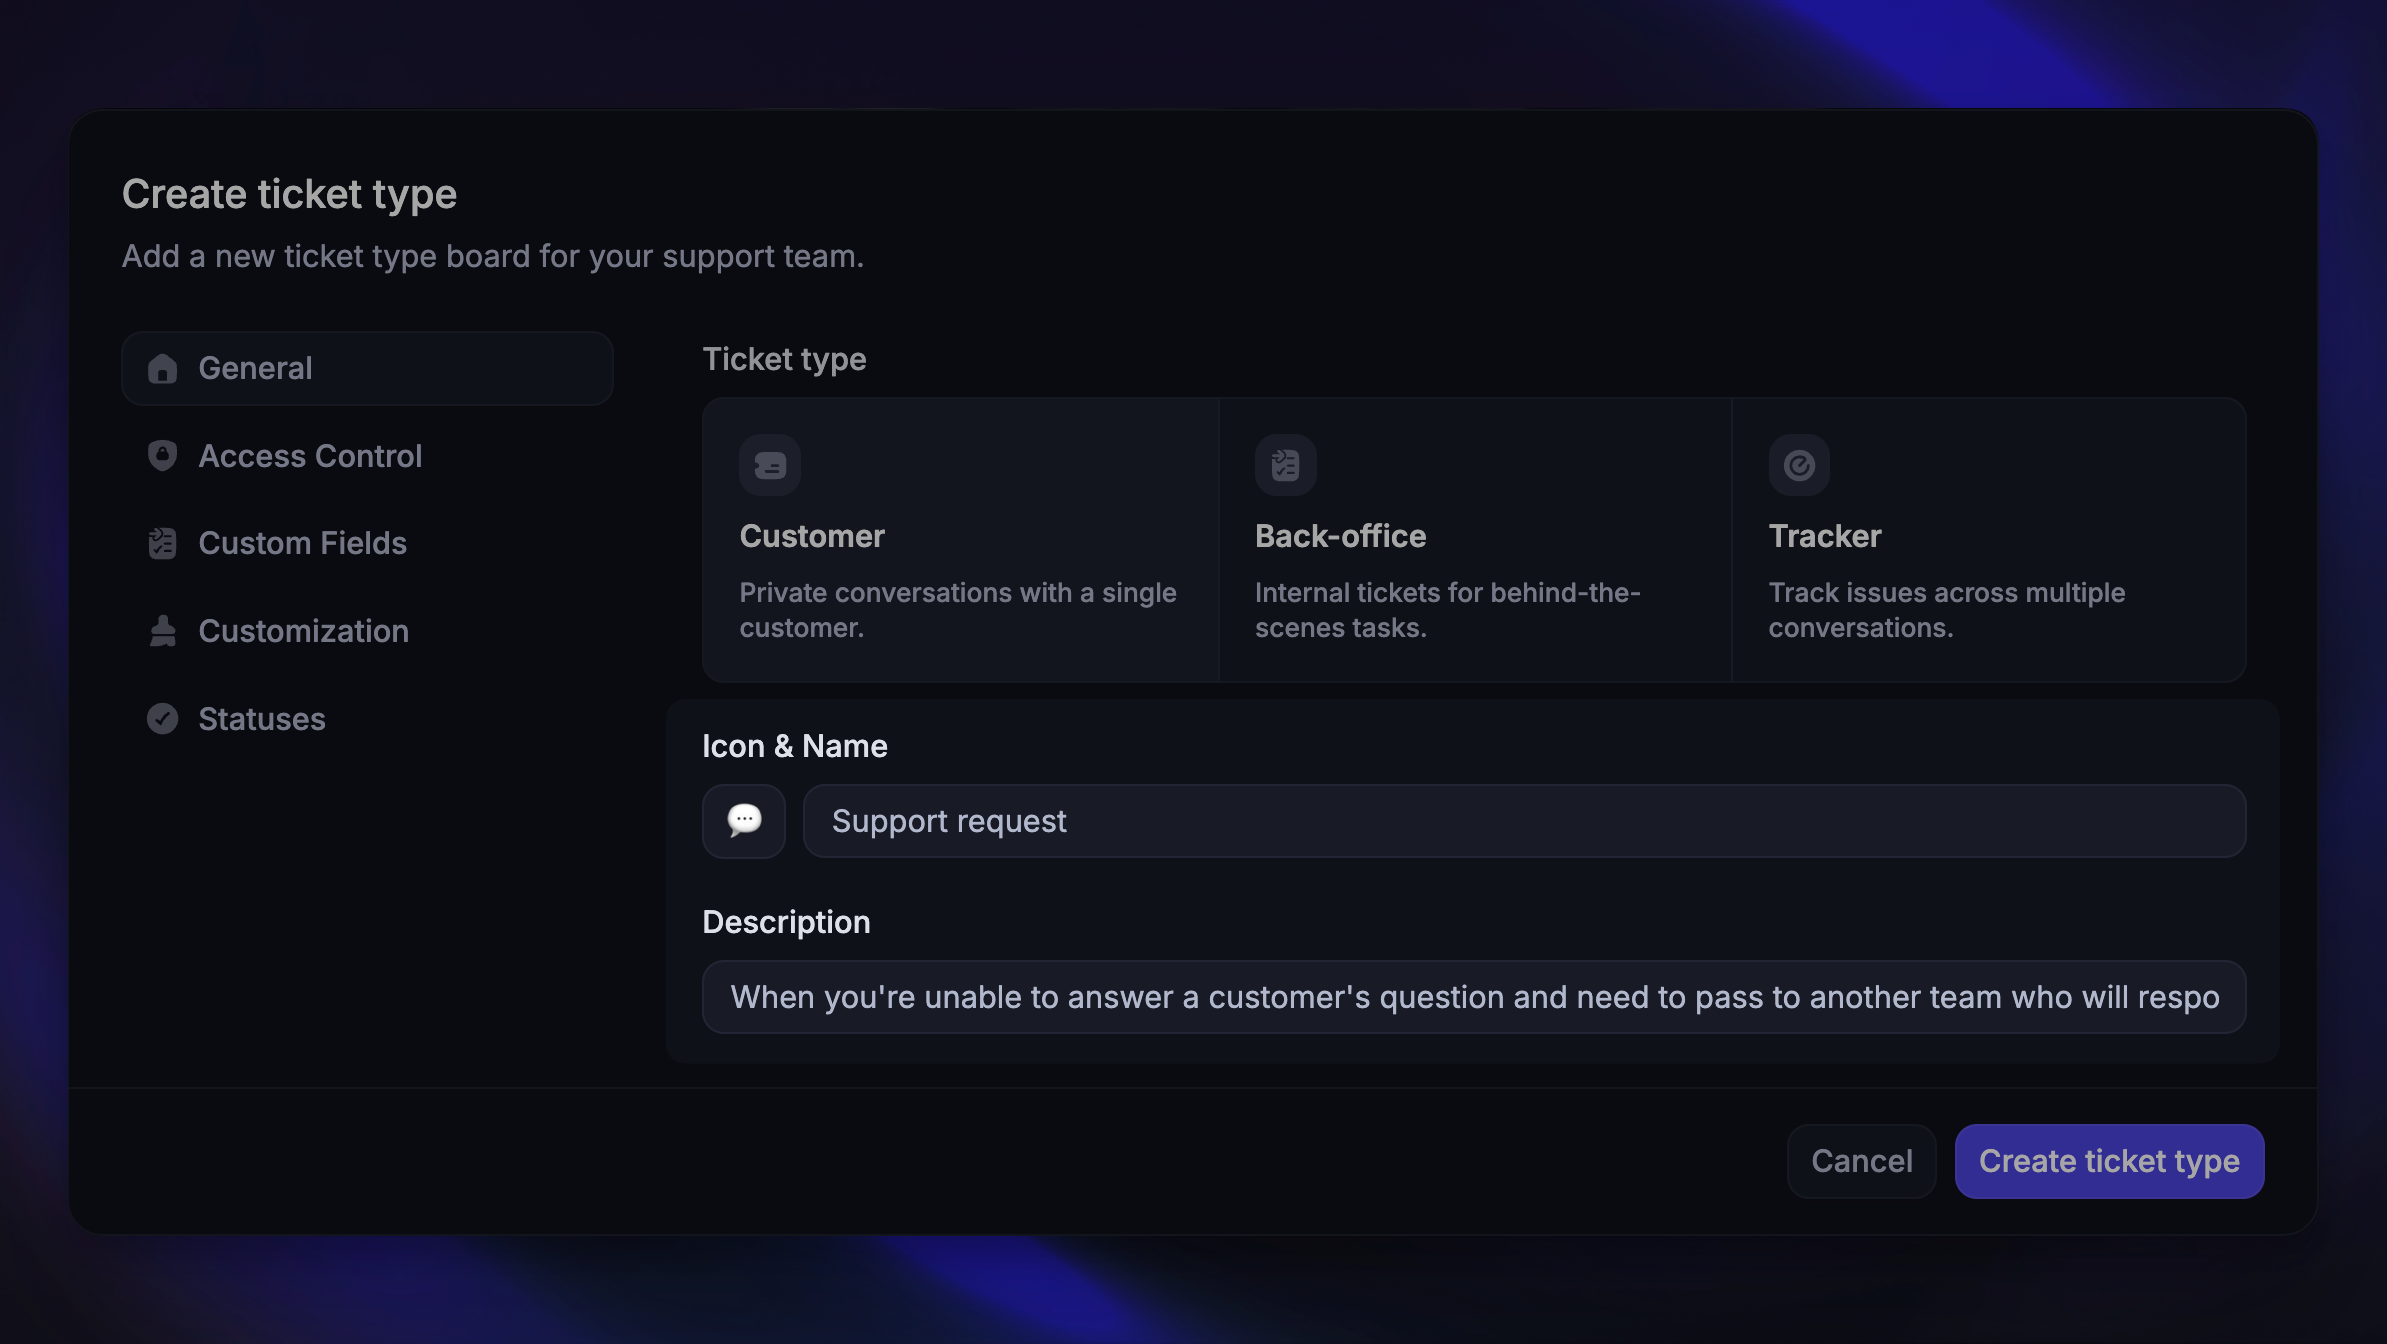The height and width of the screenshot is (1344, 2387).
Task: Select the Back-office tickets icon
Action: 1284,464
